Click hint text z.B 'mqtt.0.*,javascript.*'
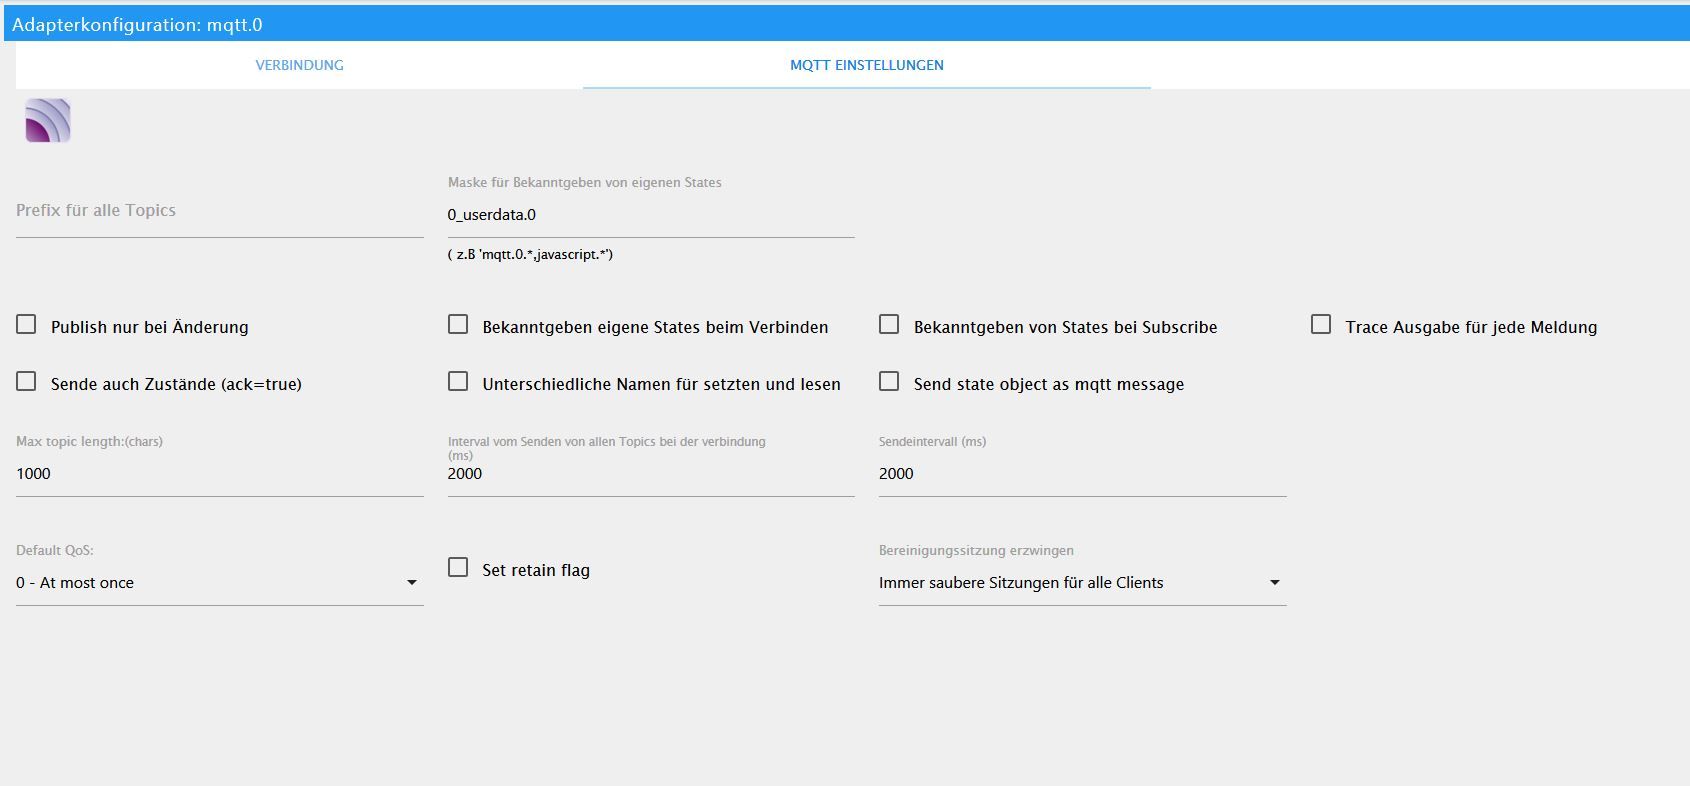The image size is (1690, 786). pyautogui.click(x=530, y=255)
